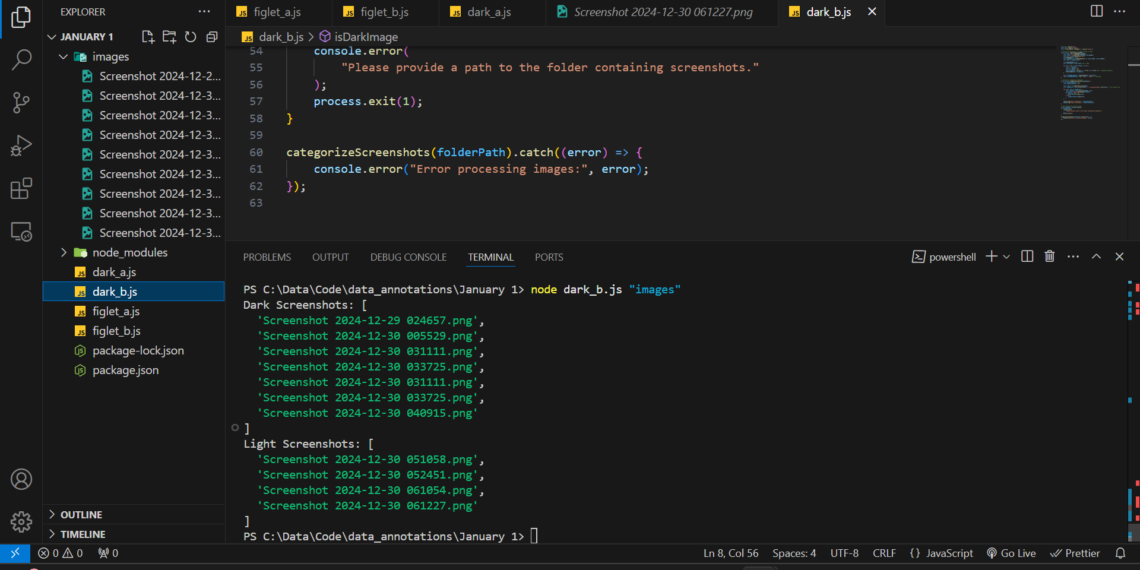This screenshot has width=1140, height=570.
Task: Maximize the panel size
Action: (1096, 257)
